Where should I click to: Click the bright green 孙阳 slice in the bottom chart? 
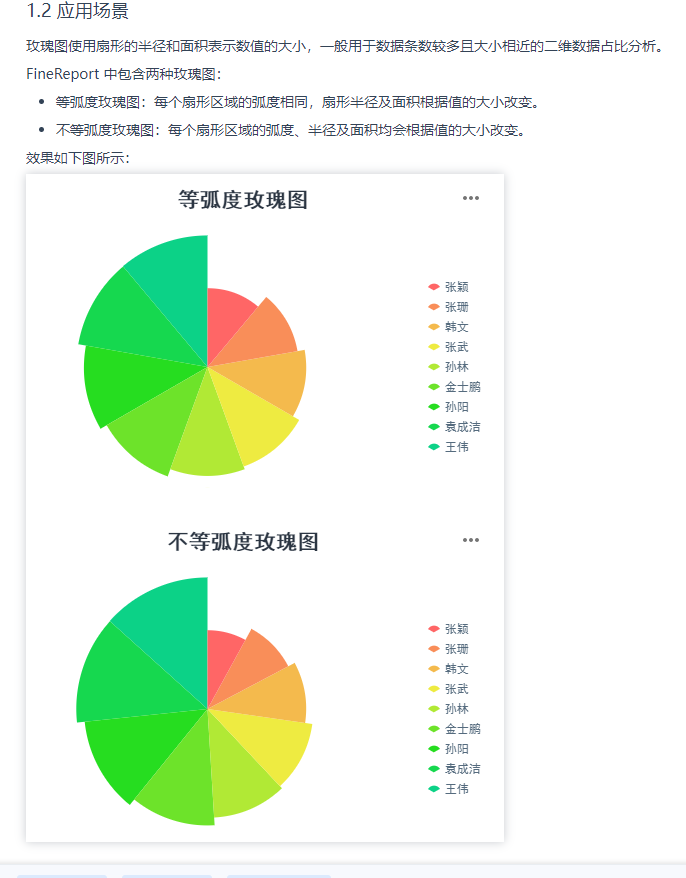135,750
